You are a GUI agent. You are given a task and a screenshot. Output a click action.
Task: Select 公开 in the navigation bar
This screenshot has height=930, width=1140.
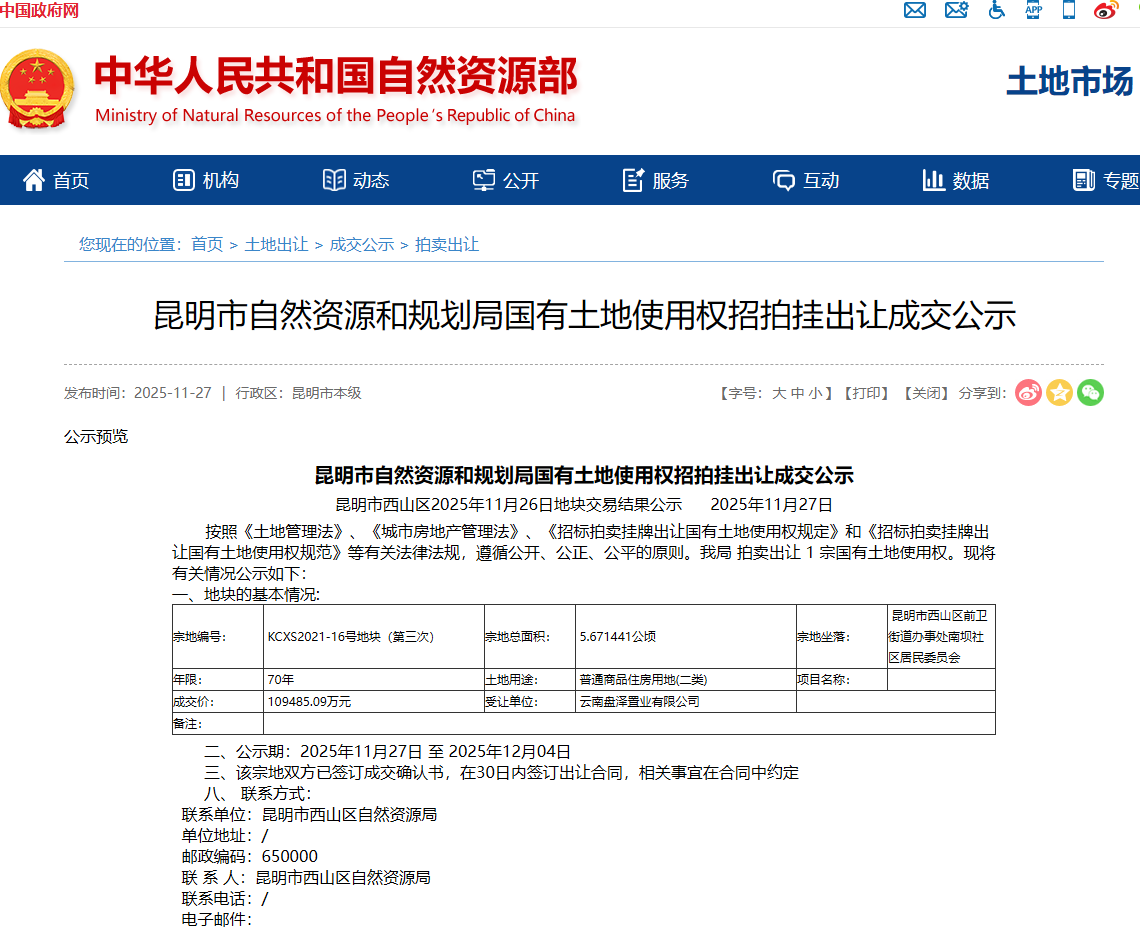tap(507, 180)
